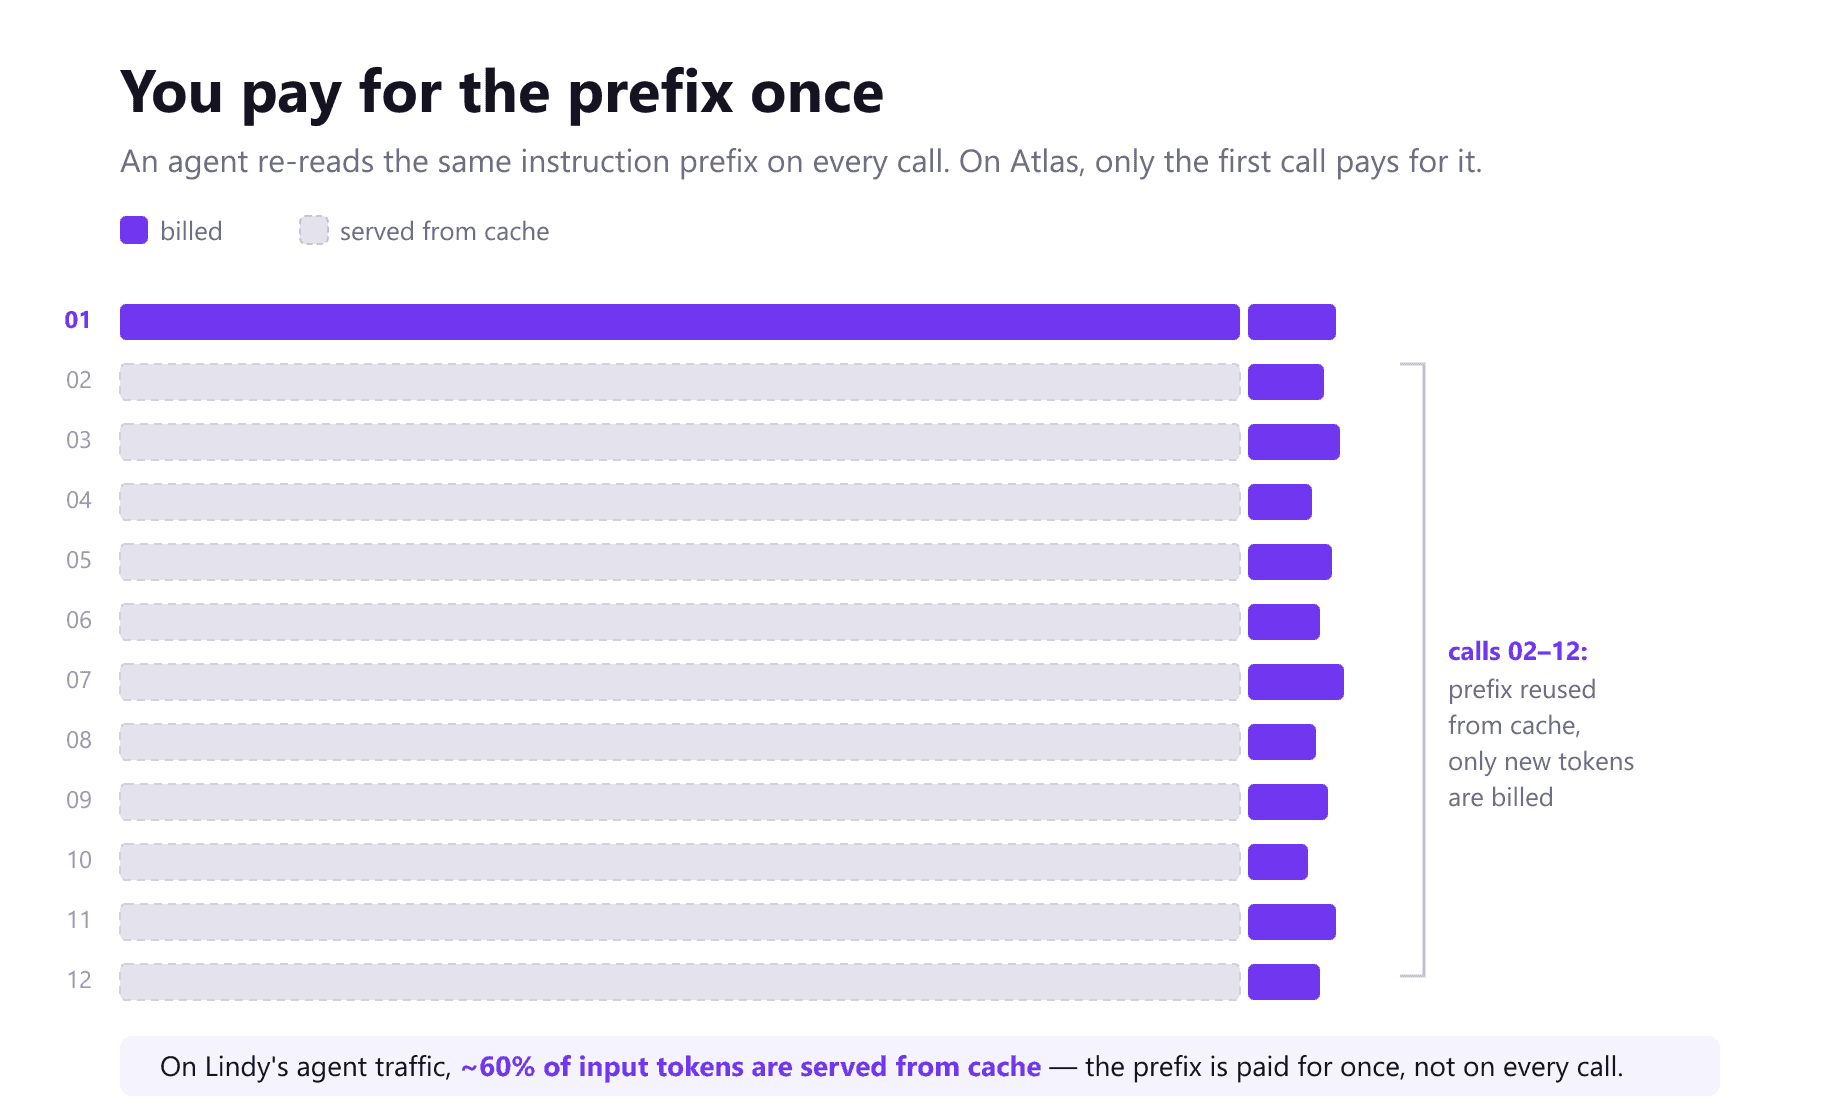1840x1120 pixels.
Task: Click the purple billed legend swatch
Action: click(x=134, y=230)
